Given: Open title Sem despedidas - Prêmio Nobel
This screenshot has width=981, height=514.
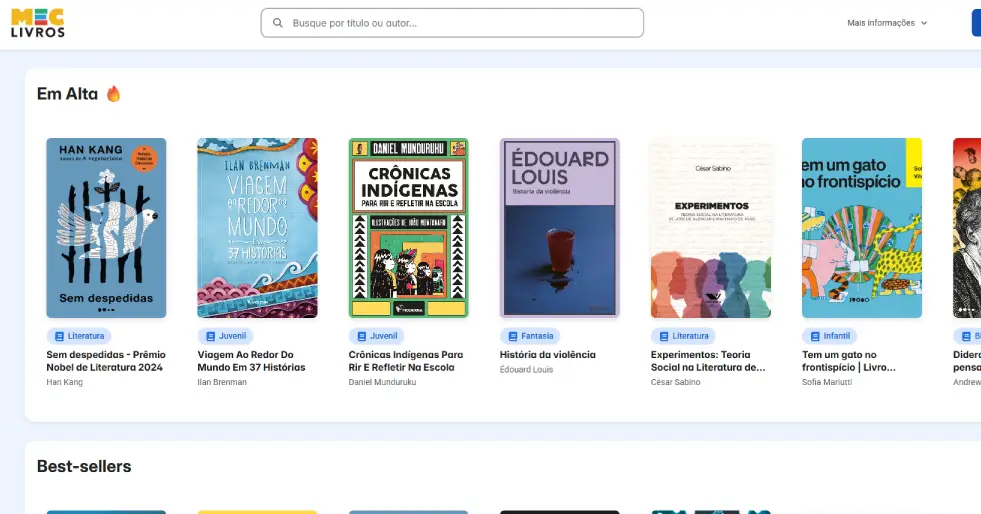Looking at the screenshot, I should [x=106, y=361].
